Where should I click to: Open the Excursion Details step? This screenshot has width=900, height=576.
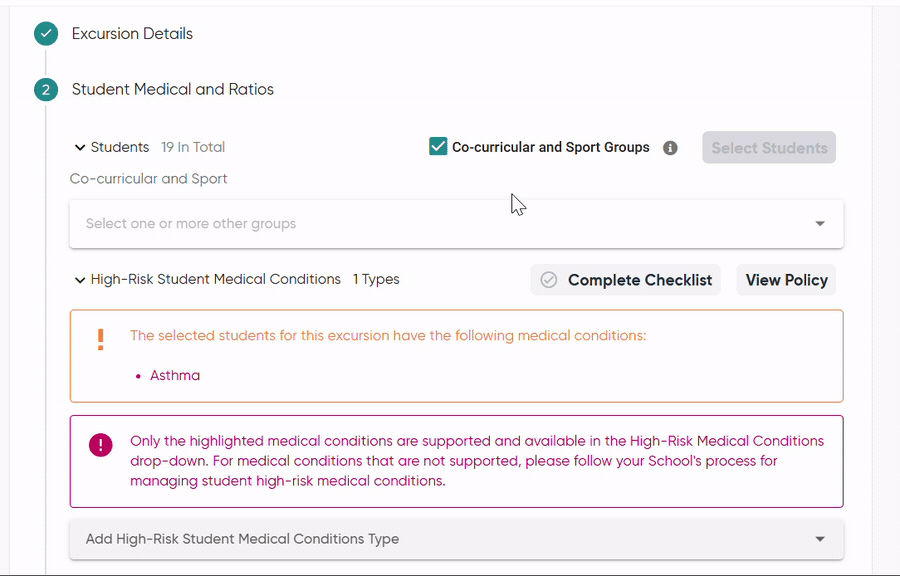[132, 34]
